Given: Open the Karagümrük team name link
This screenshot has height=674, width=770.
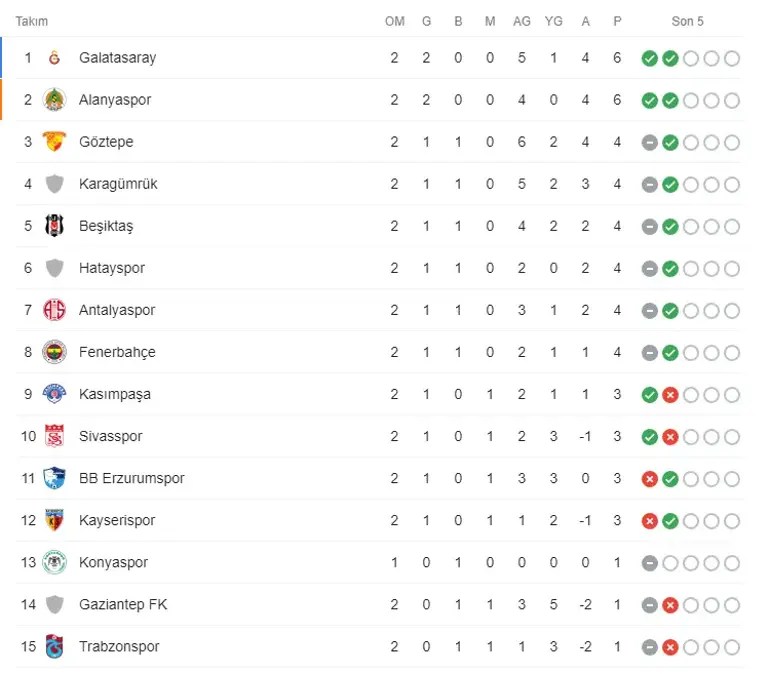Looking at the screenshot, I should 118,184.
